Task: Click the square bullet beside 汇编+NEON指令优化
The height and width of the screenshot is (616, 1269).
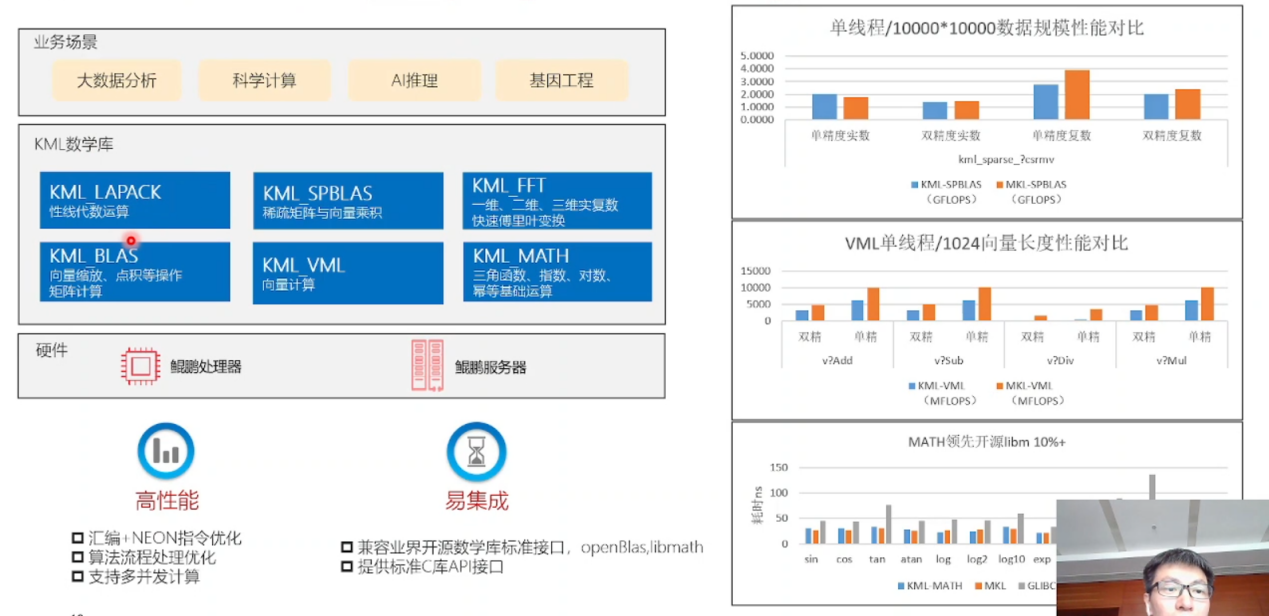Action: (x=78, y=538)
